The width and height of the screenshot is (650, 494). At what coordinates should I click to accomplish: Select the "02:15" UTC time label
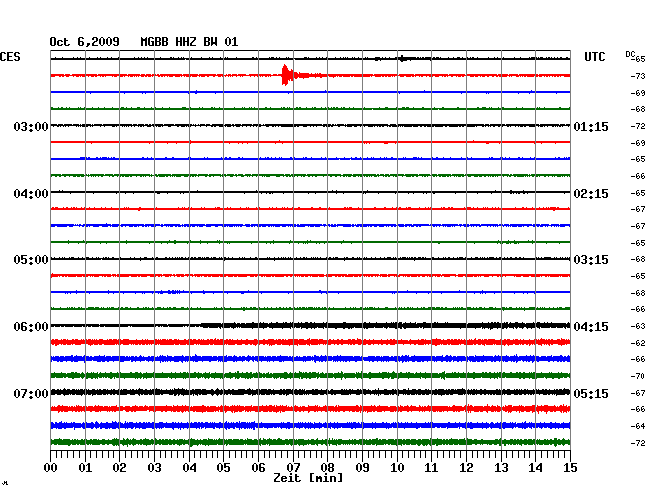[591, 194]
